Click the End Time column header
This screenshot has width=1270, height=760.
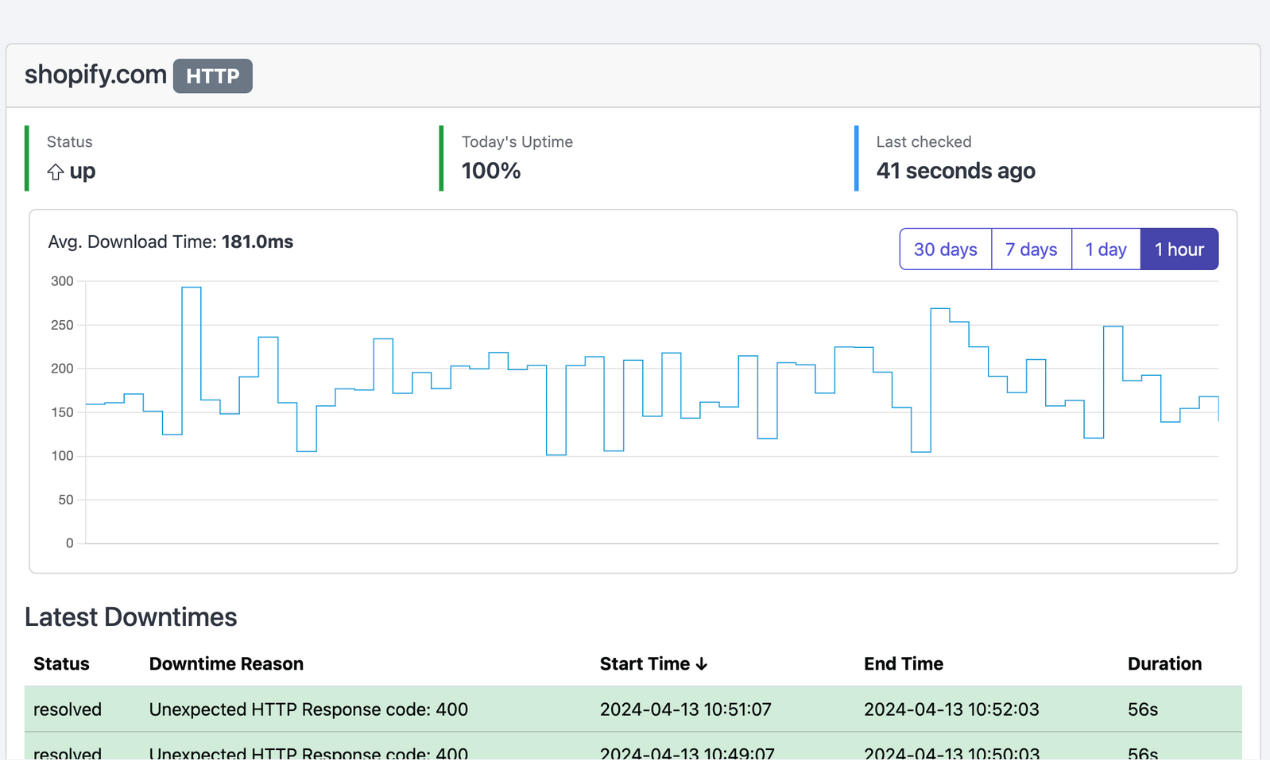pyautogui.click(x=903, y=664)
